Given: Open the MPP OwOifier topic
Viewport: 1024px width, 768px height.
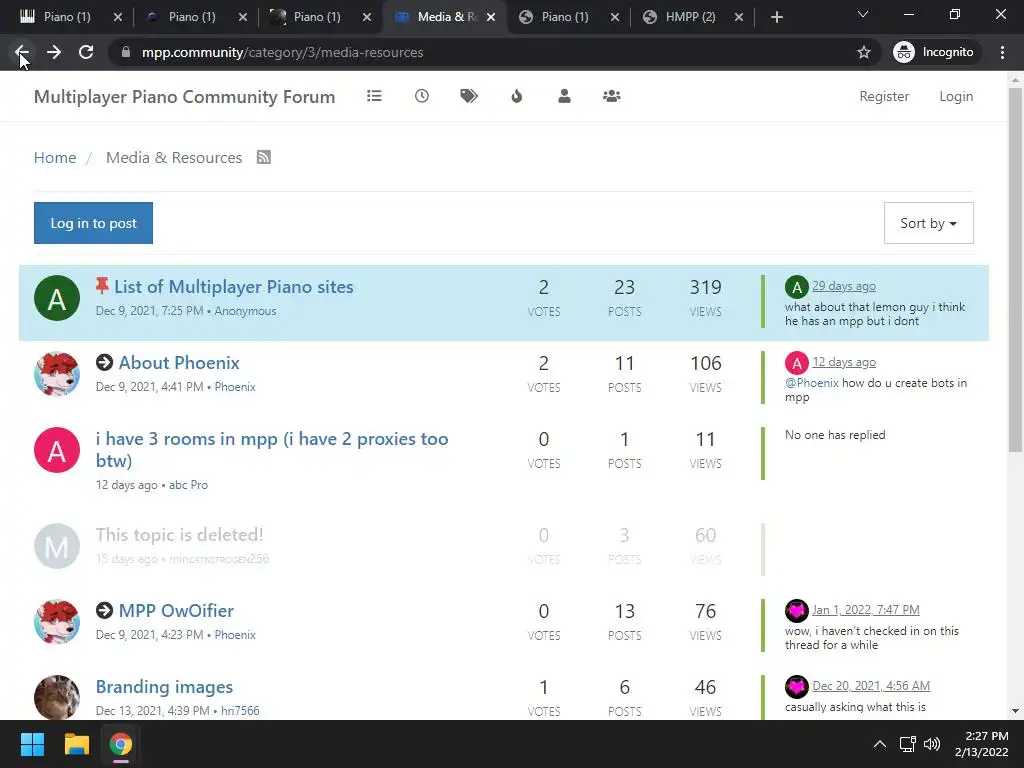Looking at the screenshot, I should click(x=176, y=611).
